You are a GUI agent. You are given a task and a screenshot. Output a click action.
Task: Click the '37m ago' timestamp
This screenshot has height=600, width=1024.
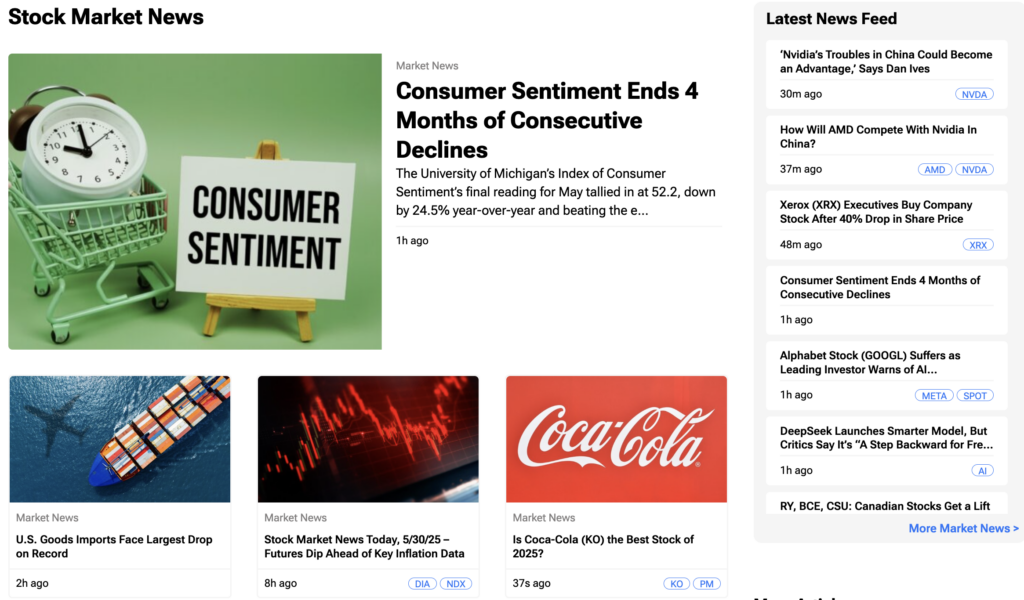tap(801, 169)
